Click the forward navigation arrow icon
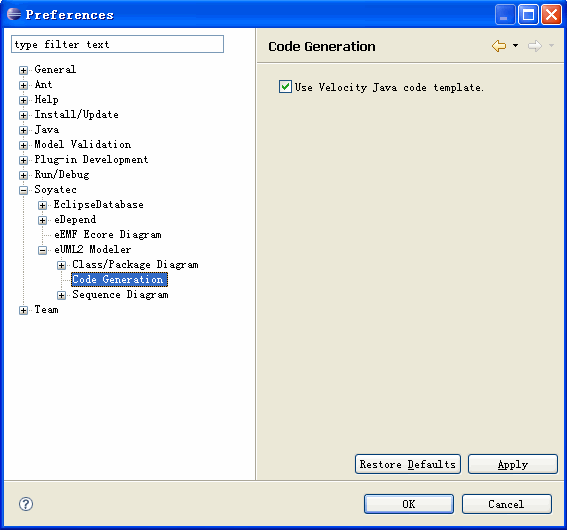This screenshot has height=530, width=567. (535, 46)
